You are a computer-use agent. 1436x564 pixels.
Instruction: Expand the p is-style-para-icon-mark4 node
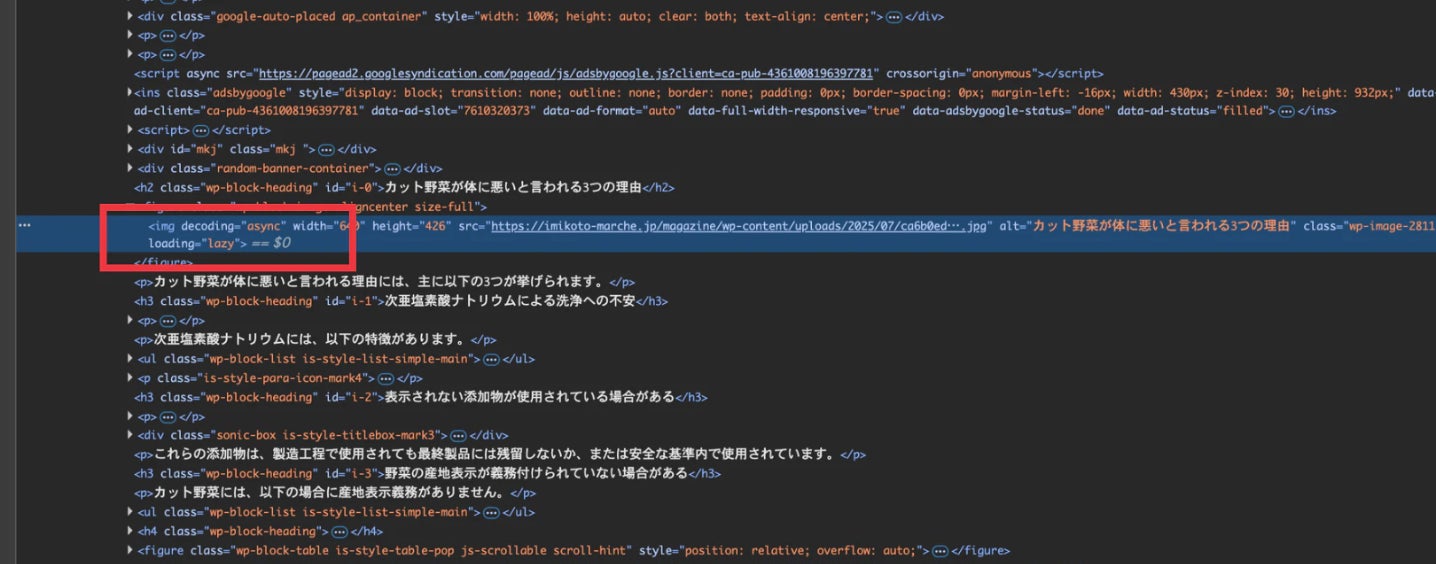(130, 378)
